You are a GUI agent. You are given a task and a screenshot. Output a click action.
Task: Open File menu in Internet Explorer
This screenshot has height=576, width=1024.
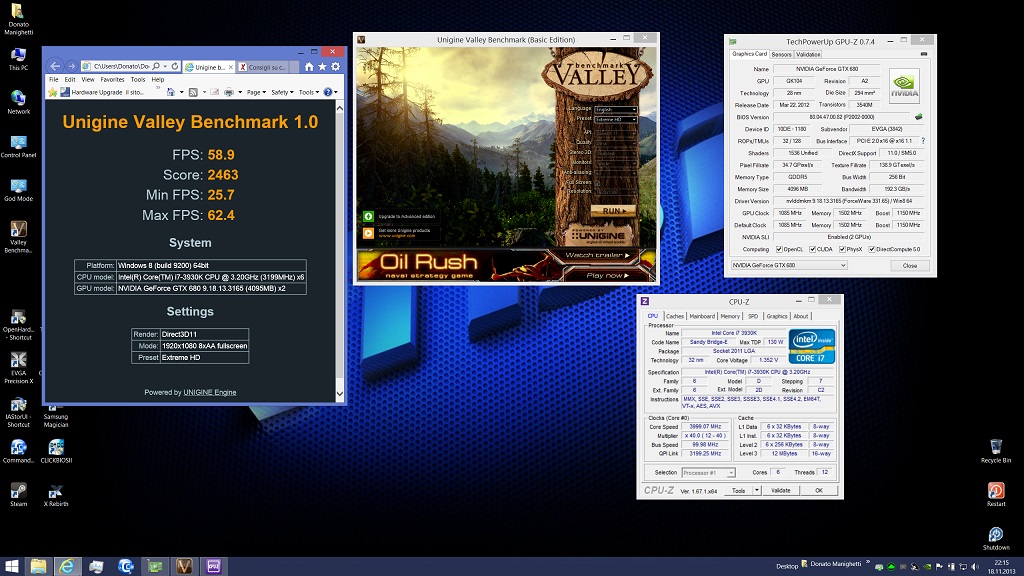coord(54,79)
